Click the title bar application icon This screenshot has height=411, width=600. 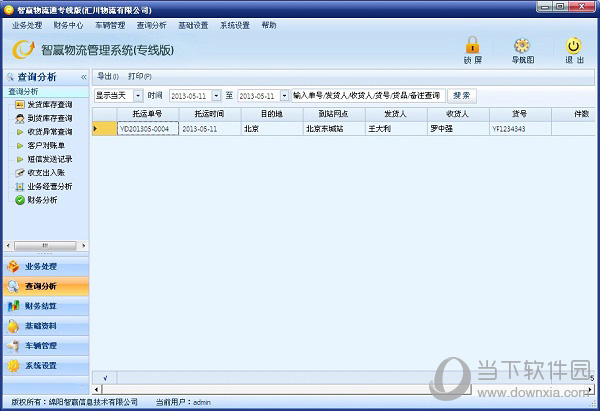click(8, 10)
